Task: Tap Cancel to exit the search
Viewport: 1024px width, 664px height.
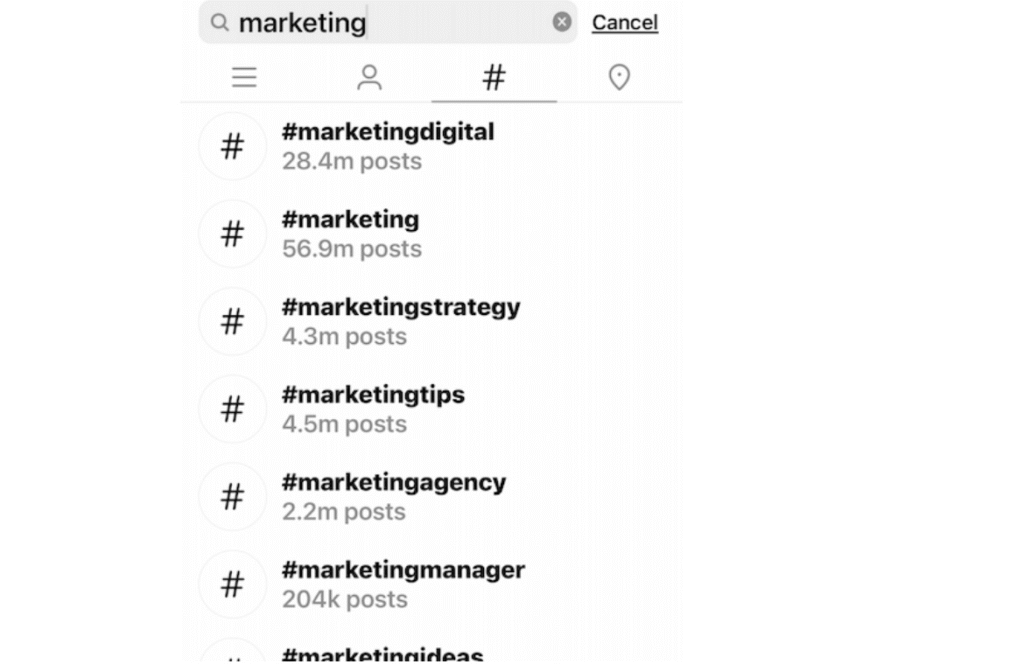Action: click(625, 22)
